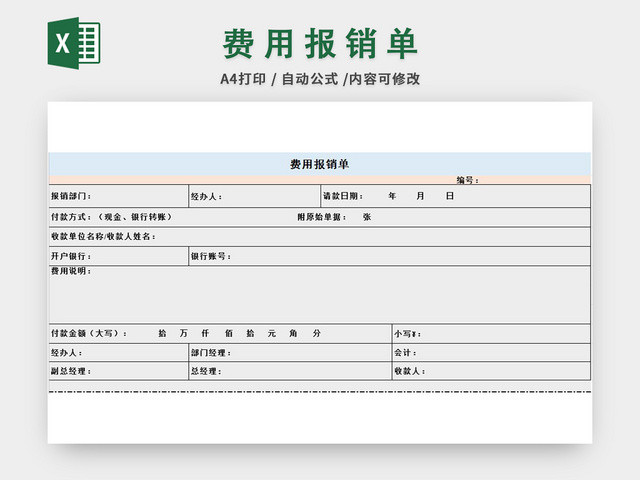Click the 角 unit in amount row

click(x=293, y=333)
